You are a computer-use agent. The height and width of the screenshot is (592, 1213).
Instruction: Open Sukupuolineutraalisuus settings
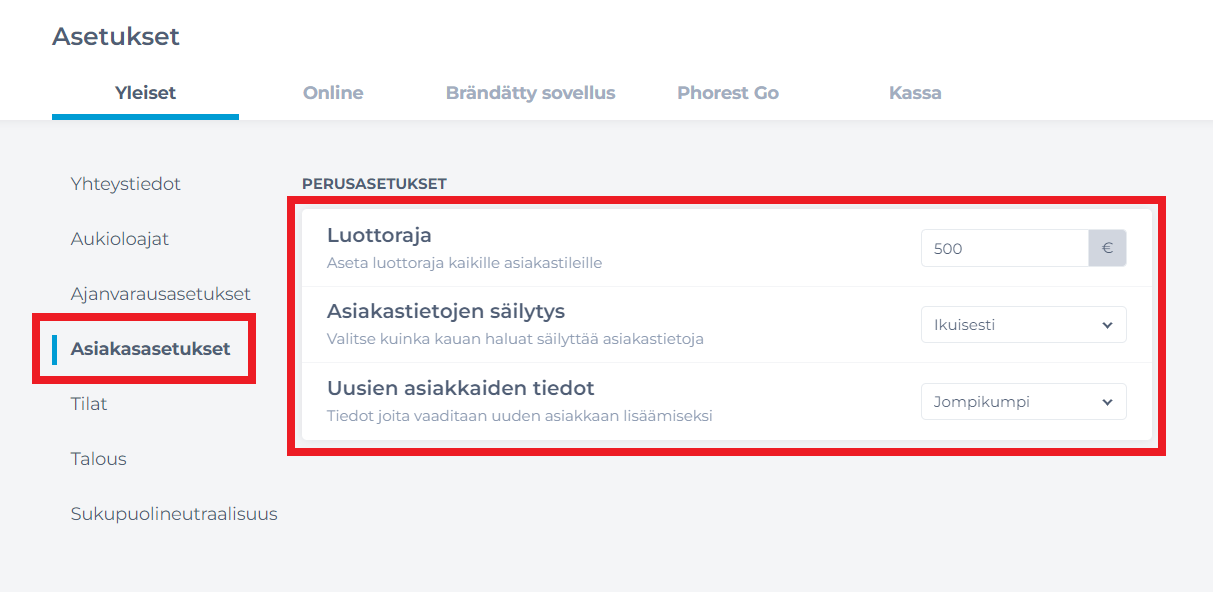(x=174, y=514)
